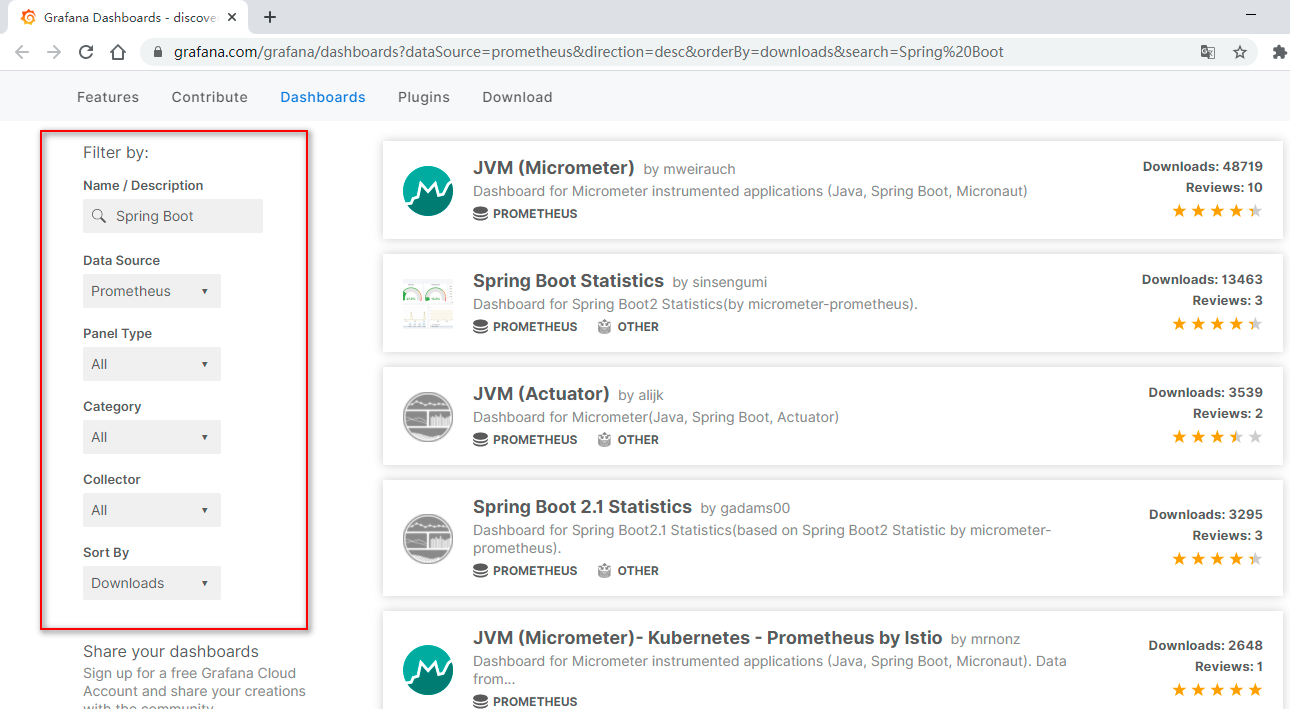
Task: Open the JVM (Micrometer) dashboard logo thumbnail
Action: pyautogui.click(x=428, y=190)
